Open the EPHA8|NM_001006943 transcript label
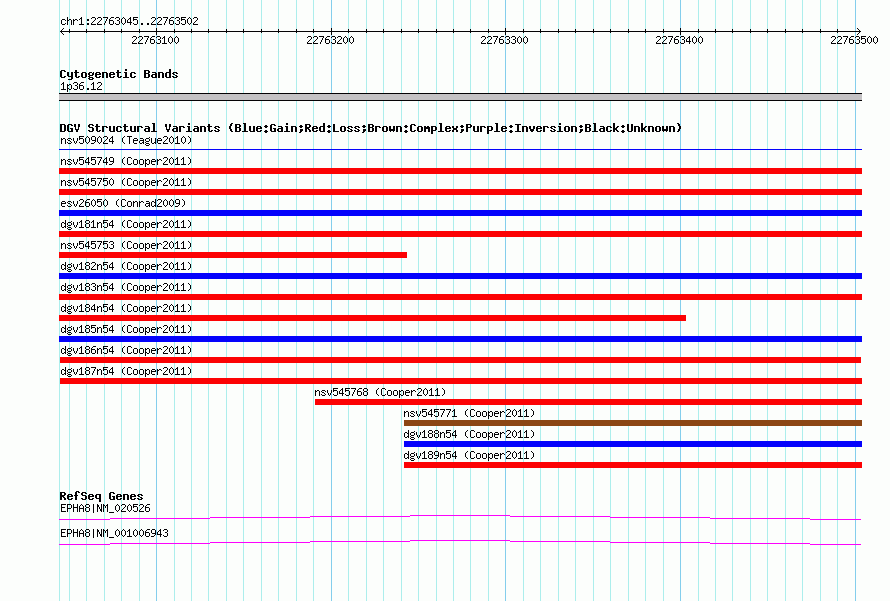The image size is (890, 601). (114, 533)
